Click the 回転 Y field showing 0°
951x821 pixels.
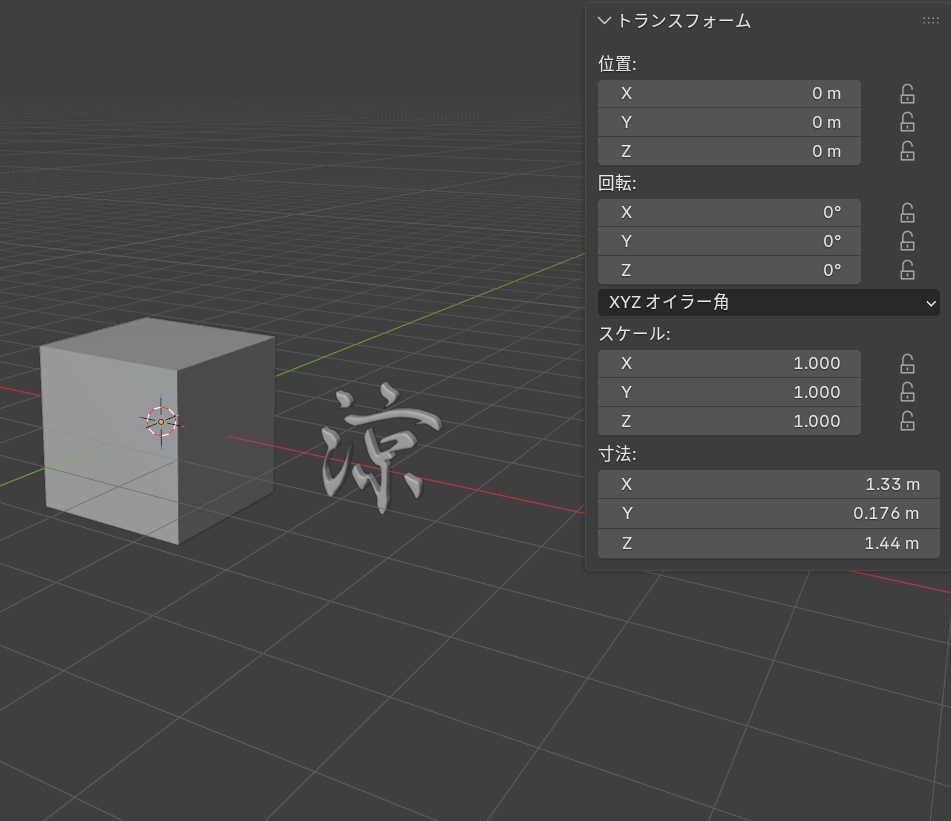tap(729, 241)
